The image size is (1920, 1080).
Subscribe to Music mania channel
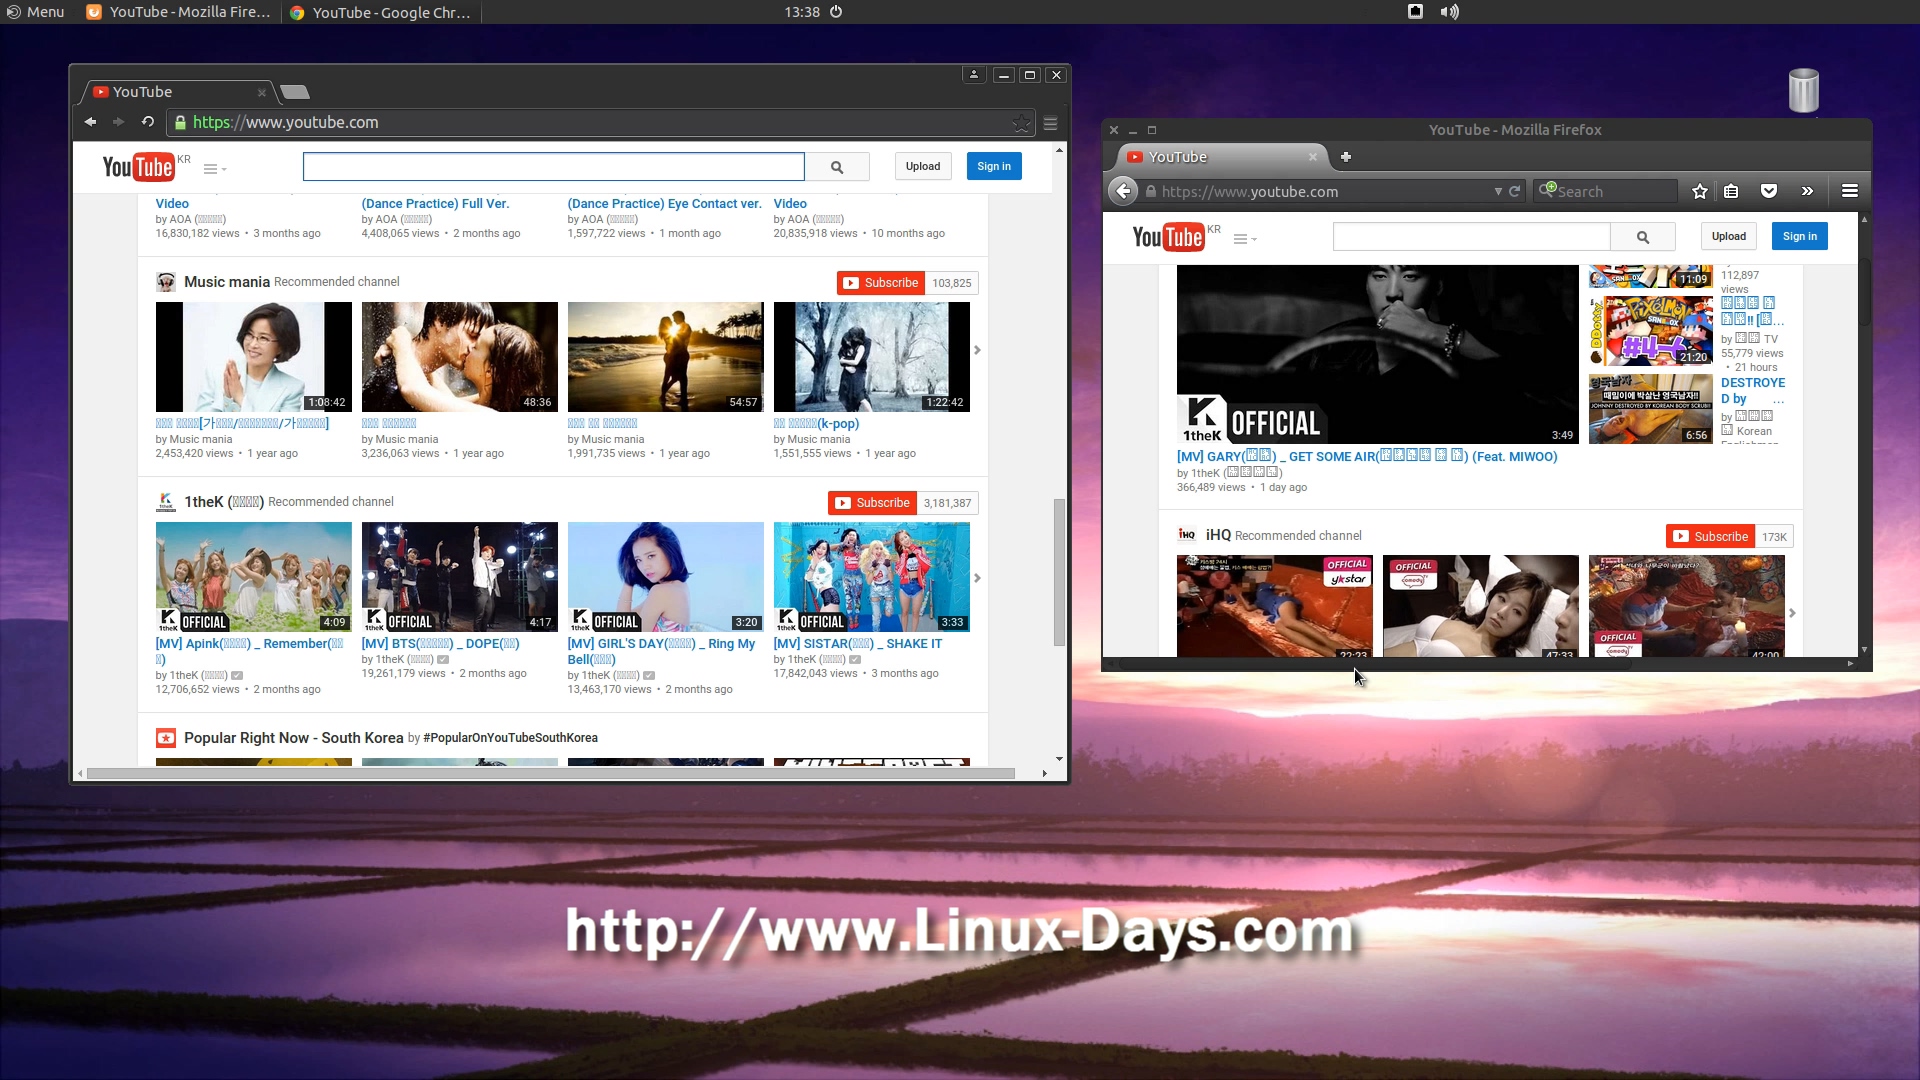(881, 283)
